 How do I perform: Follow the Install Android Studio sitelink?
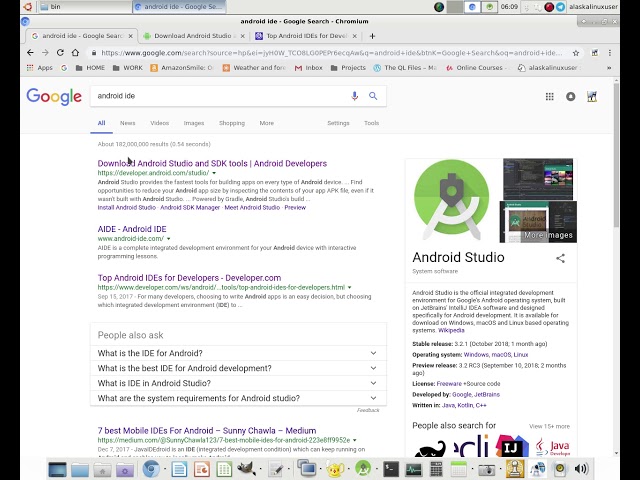[127, 207]
